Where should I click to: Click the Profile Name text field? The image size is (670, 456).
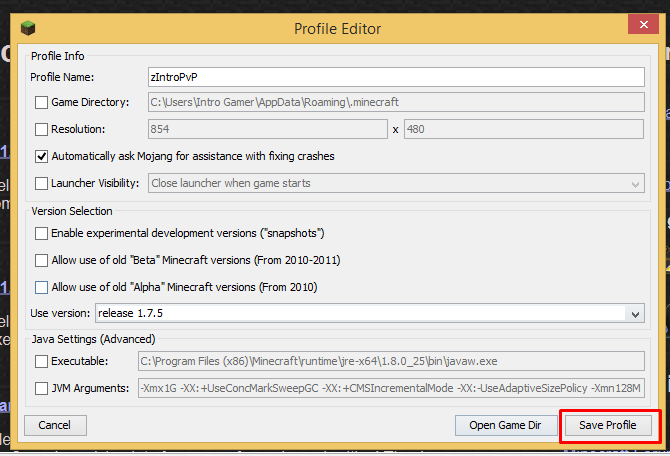pos(396,77)
